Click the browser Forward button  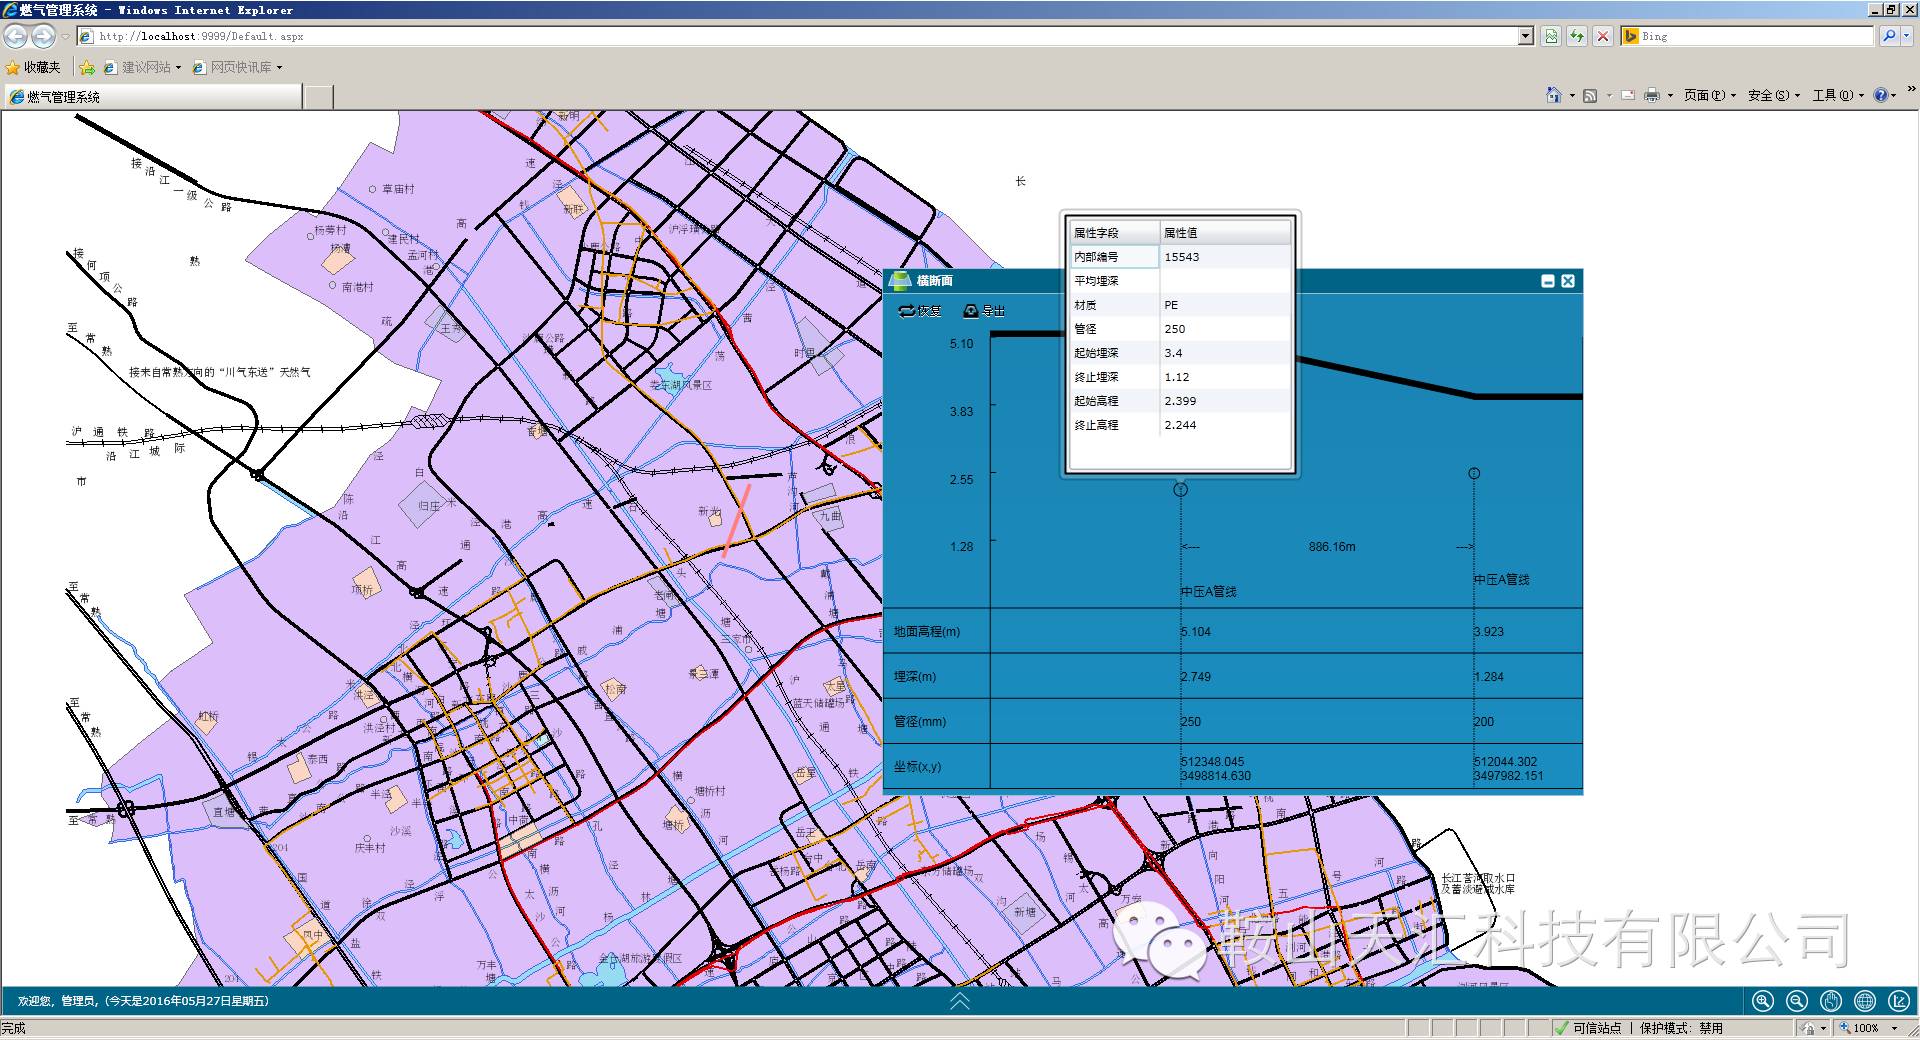[x=43, y=37]
